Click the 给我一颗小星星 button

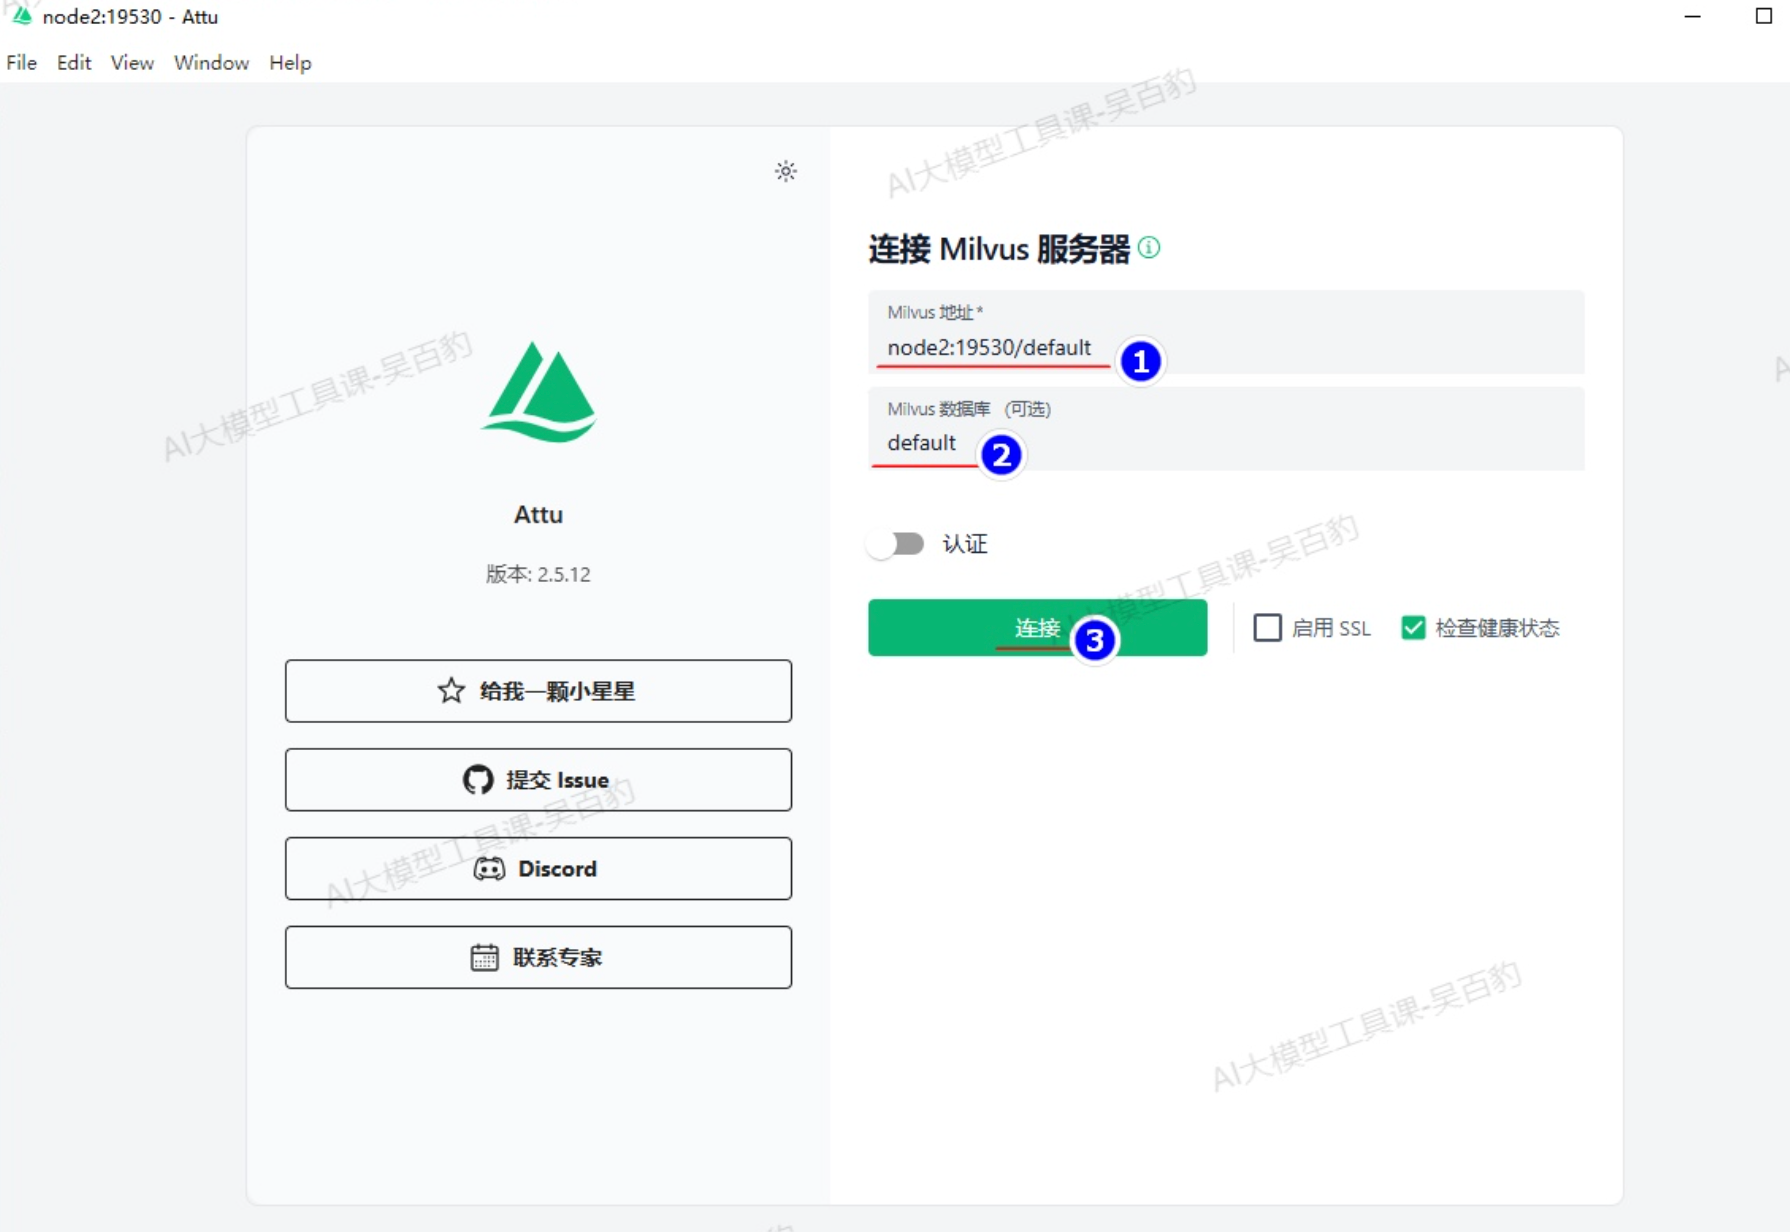[x=538, y=691]
